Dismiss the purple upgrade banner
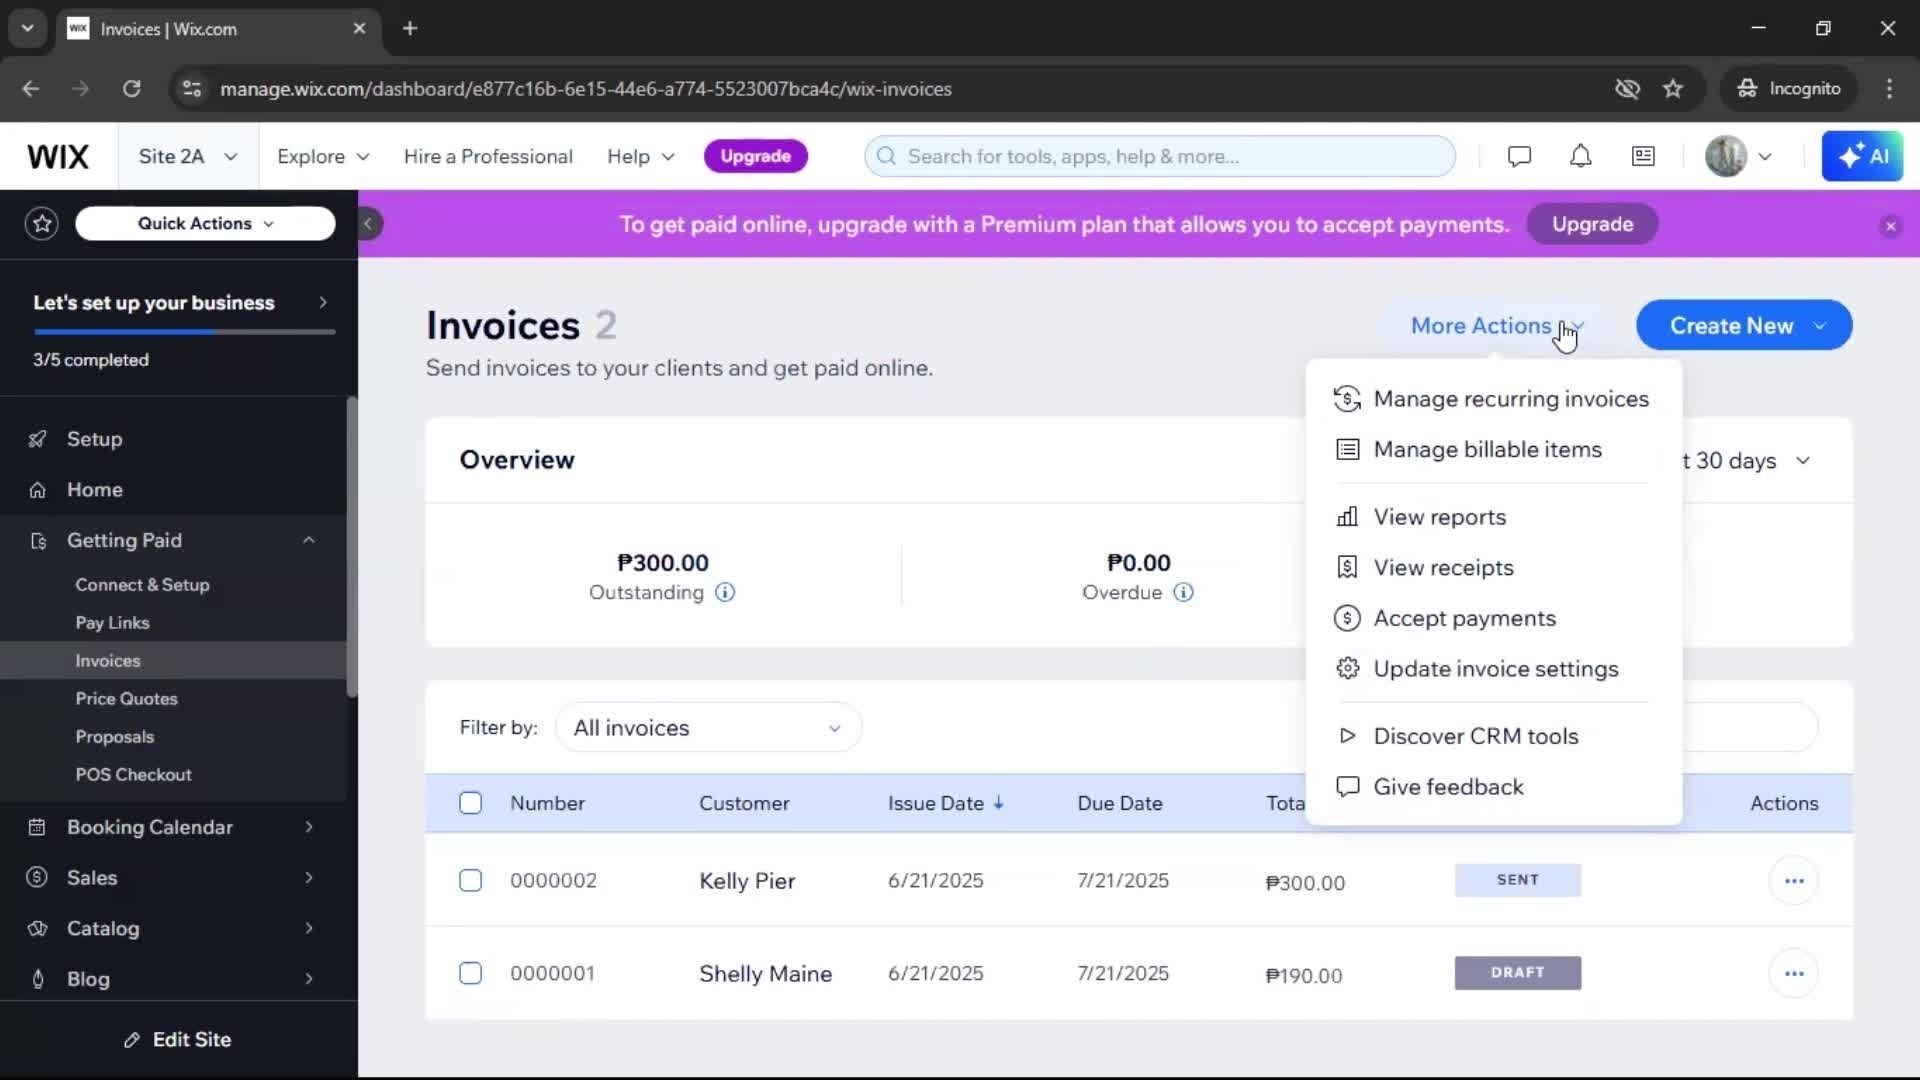 tap(1890, 226)
